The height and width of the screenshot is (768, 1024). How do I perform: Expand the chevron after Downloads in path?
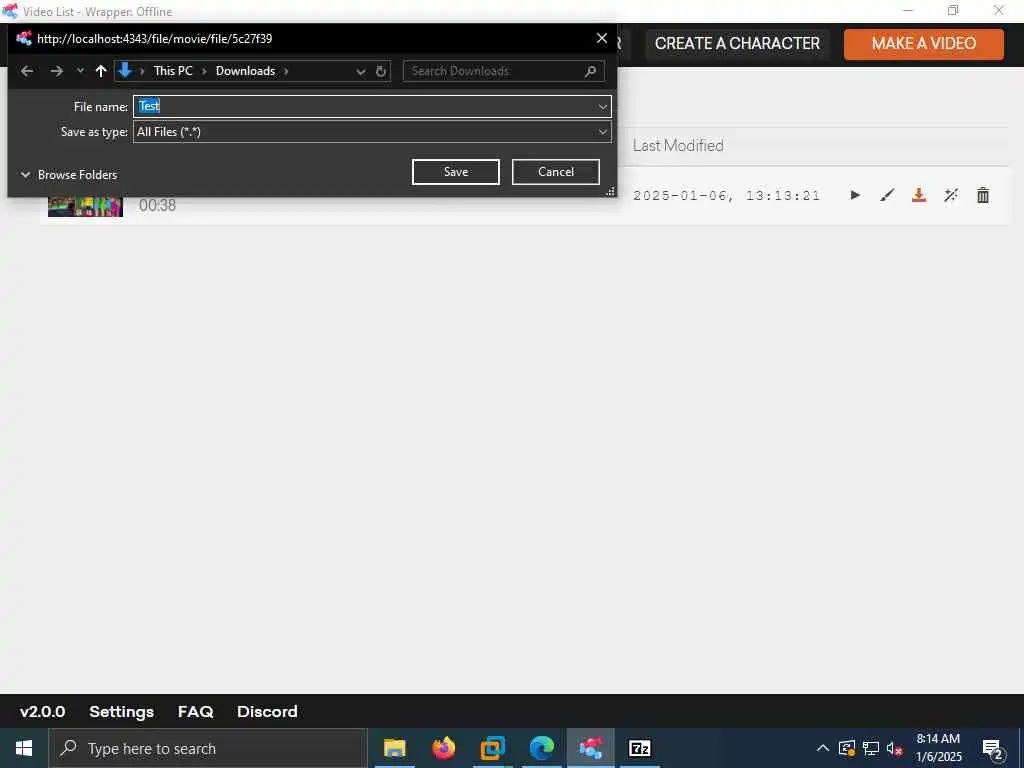[x=286, y=71]
